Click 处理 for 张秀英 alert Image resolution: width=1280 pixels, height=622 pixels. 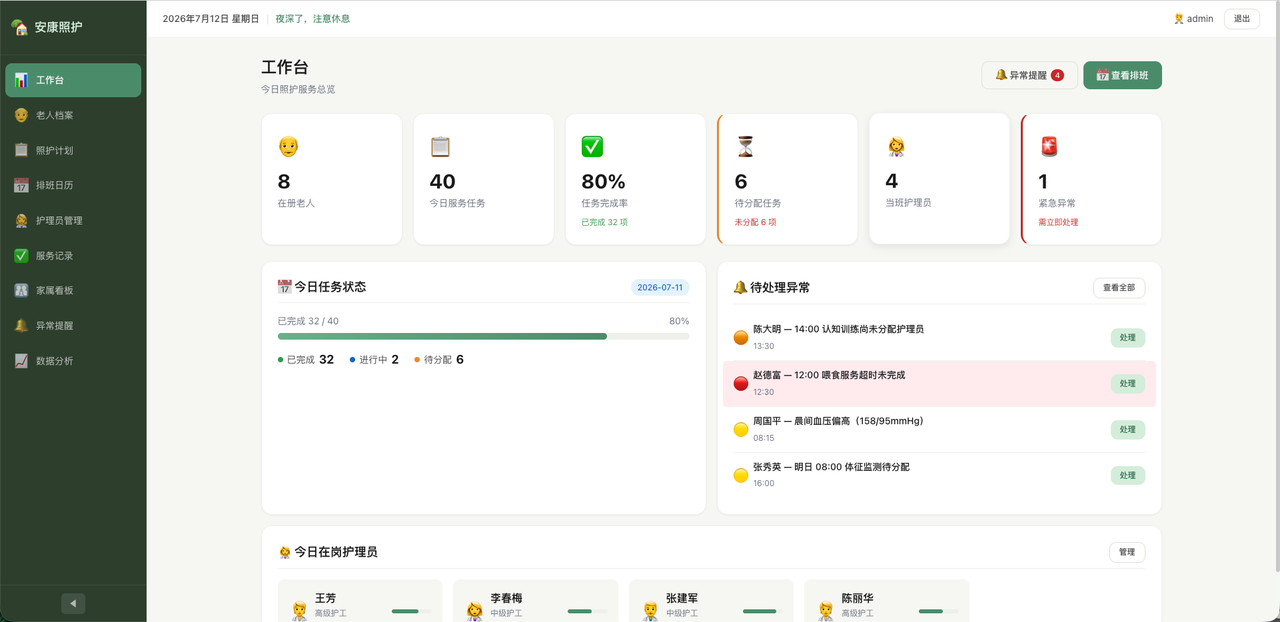click(1128, 476)
